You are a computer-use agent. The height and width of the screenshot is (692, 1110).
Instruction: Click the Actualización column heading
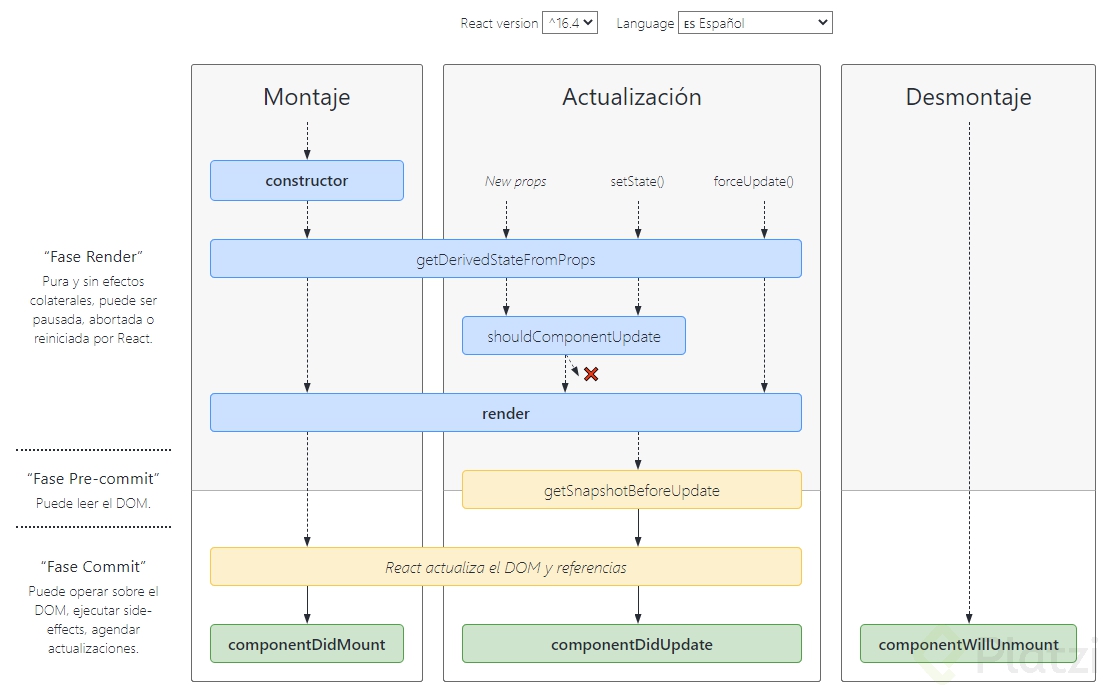click(x=632, y=97)
